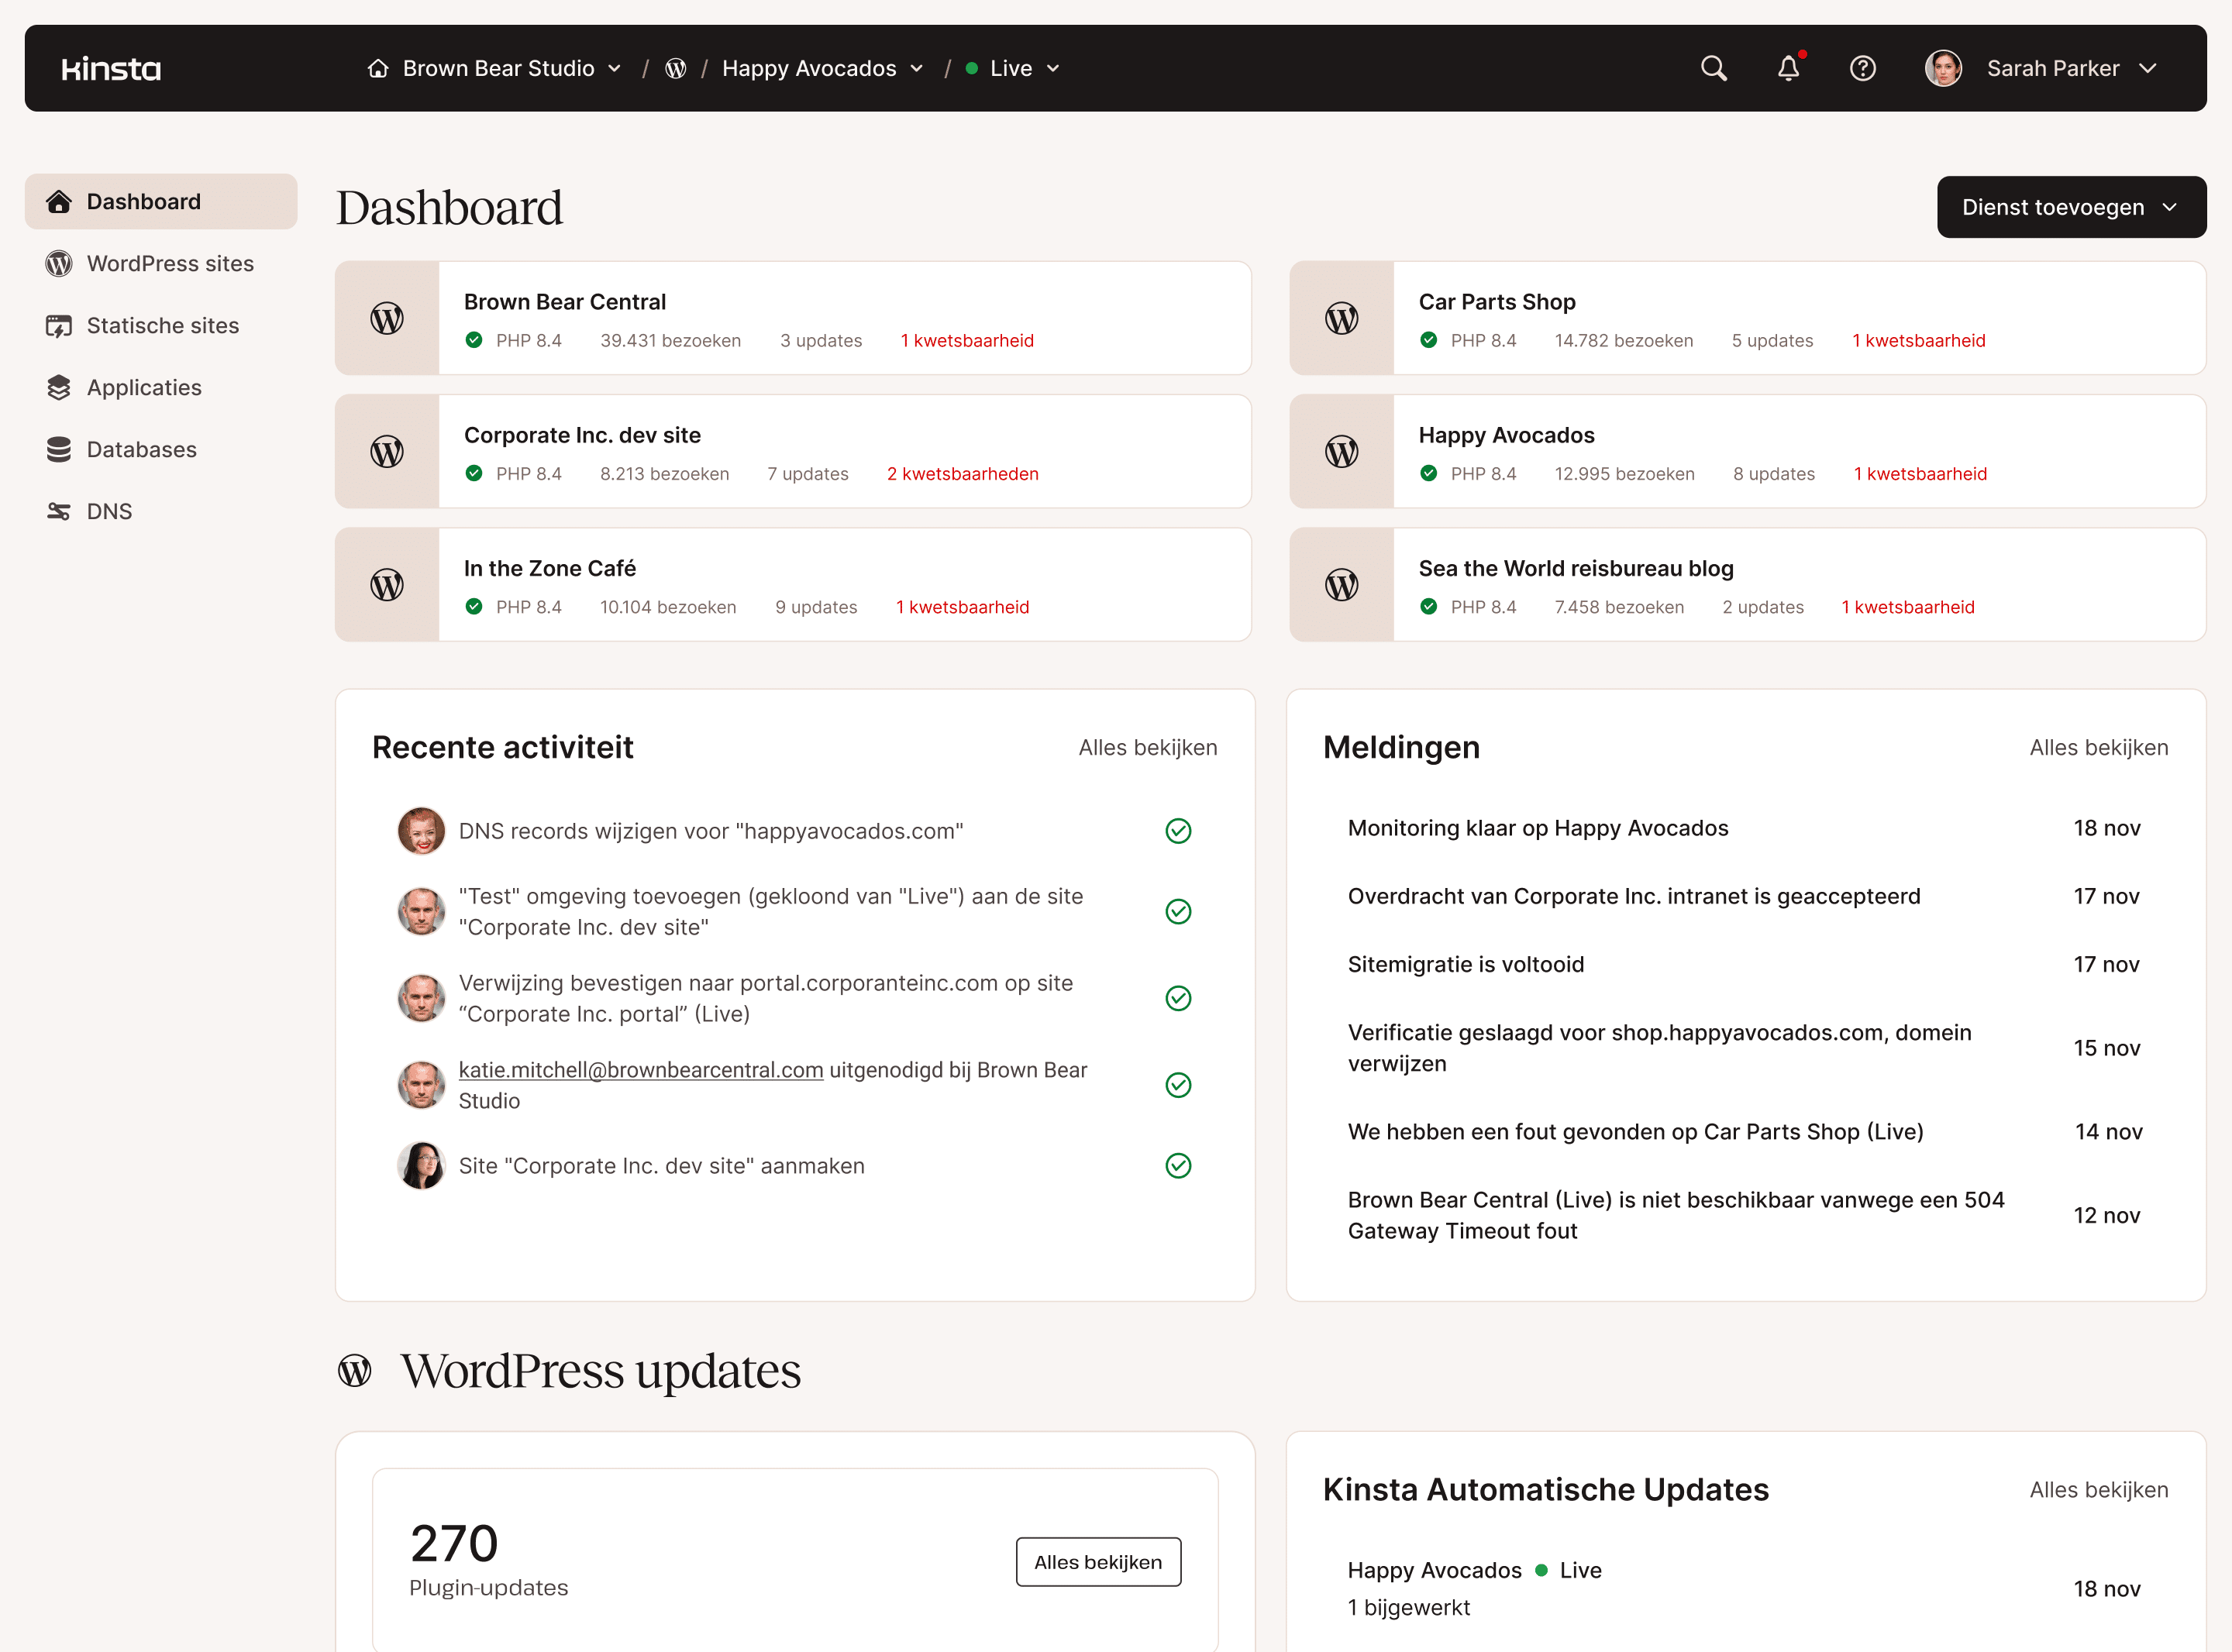Viewport: 2232px width, 1652px height.
Task: Open the Live environment dropdown
Action: point(1012,68)
